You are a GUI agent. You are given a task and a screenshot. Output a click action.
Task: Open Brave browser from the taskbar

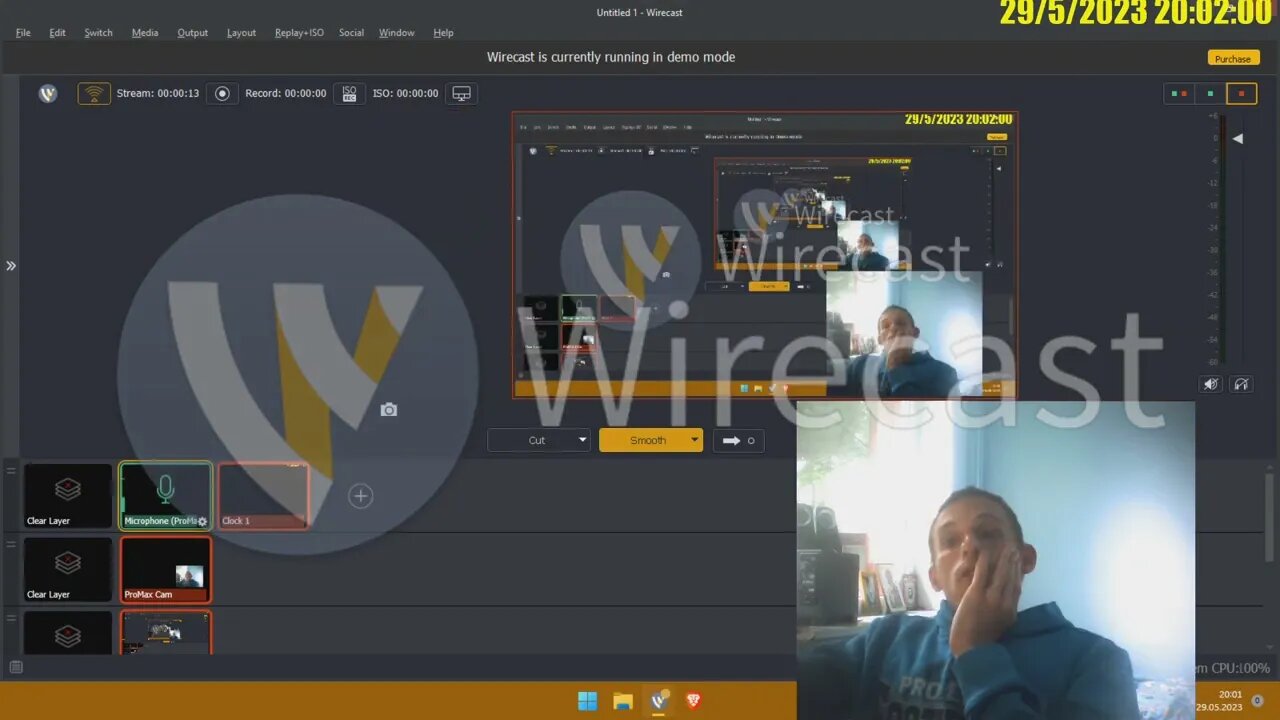(x=693, y=701)
